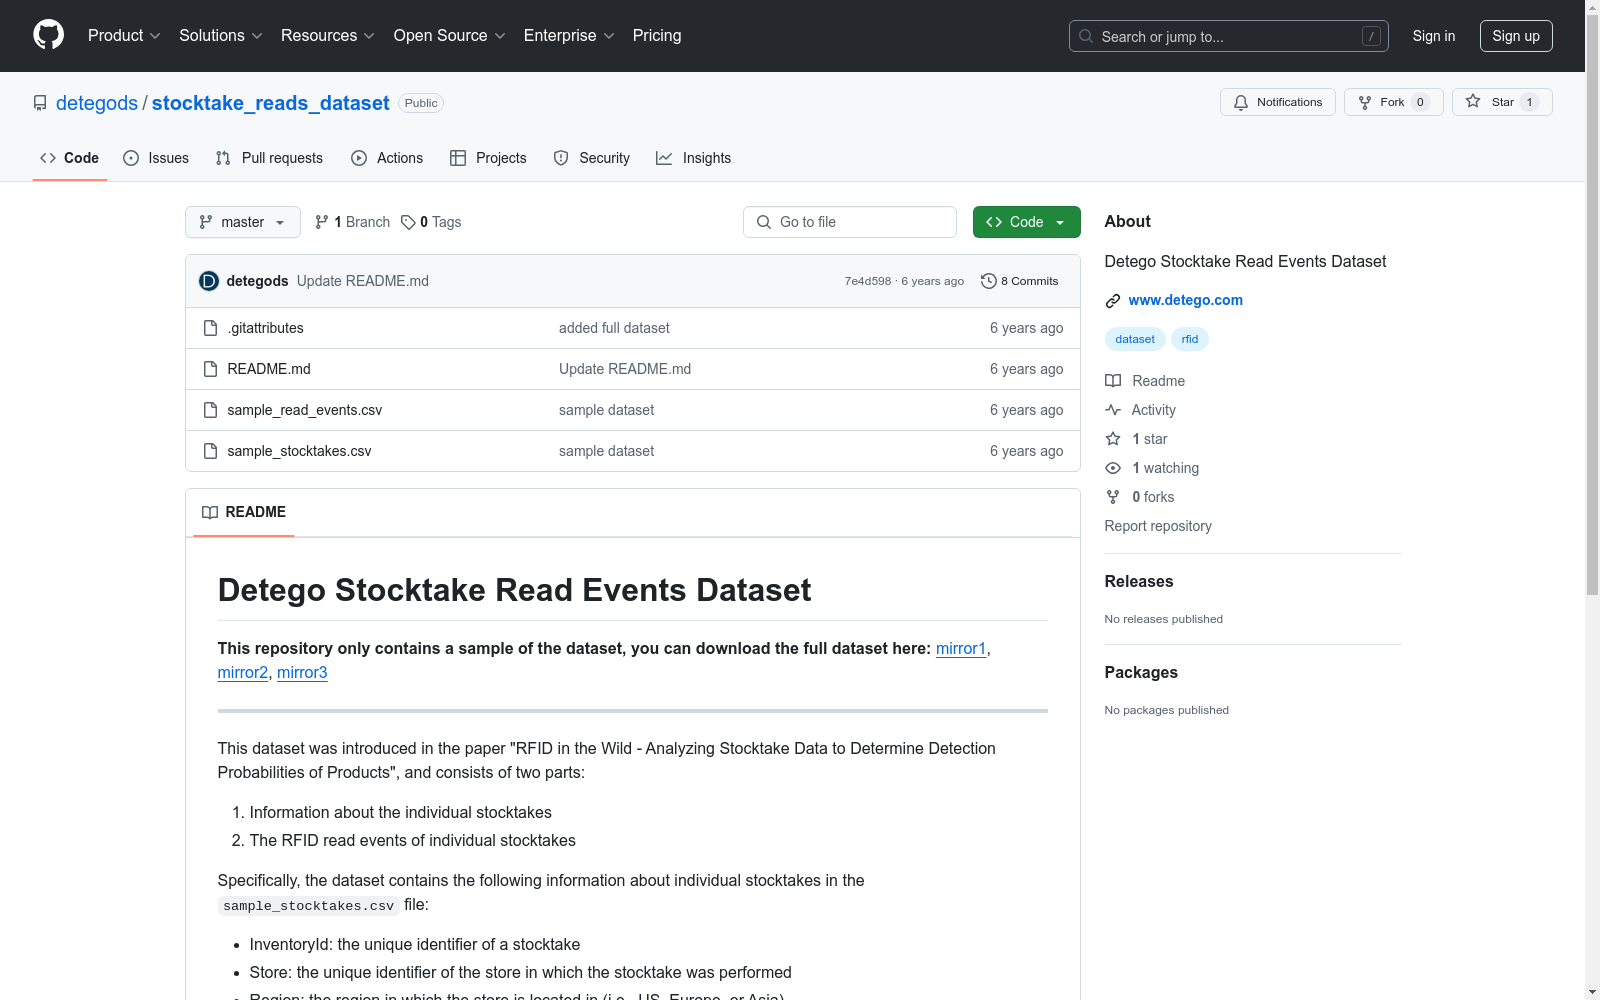The image size is (1600, 1000).
Task: Open the Resources dropdown
Action: (x=328, y=36)
